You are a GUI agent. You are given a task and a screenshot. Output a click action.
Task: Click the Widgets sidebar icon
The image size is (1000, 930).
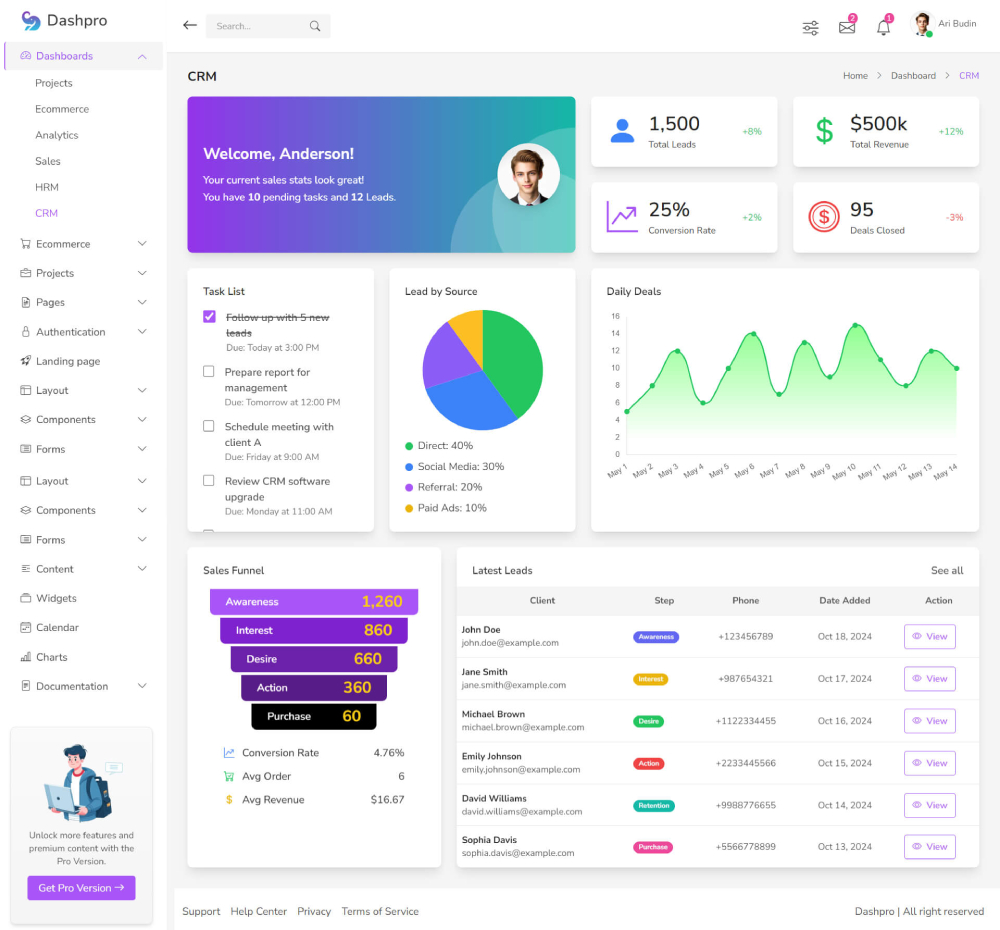tap(23, 598)
